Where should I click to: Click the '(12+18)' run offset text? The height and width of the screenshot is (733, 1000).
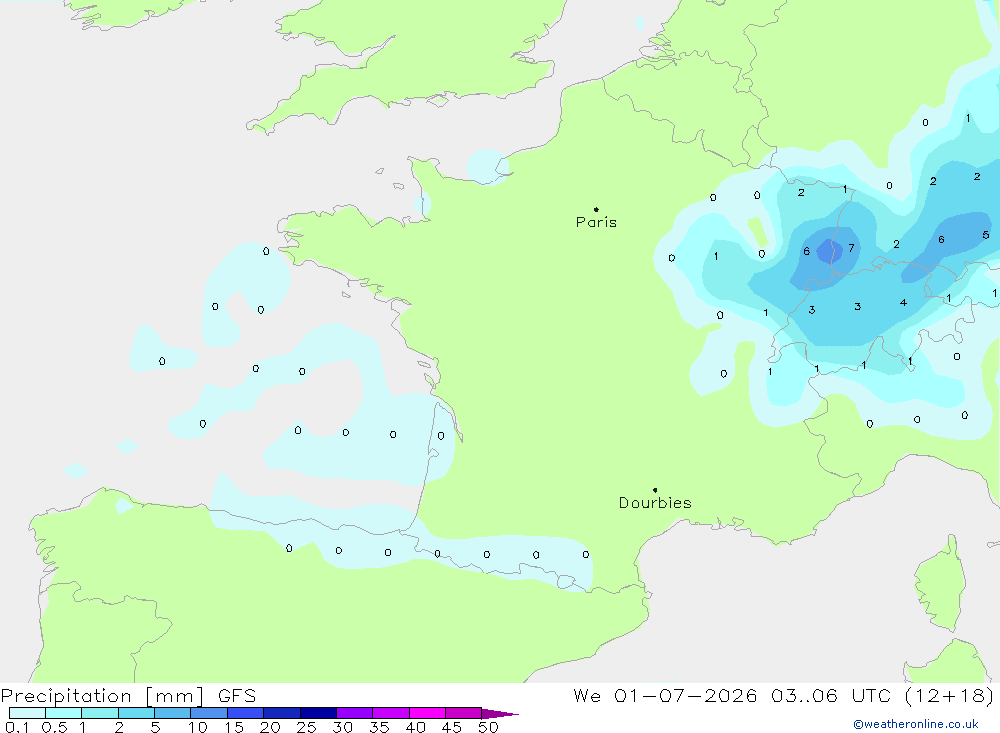point(949,695)
